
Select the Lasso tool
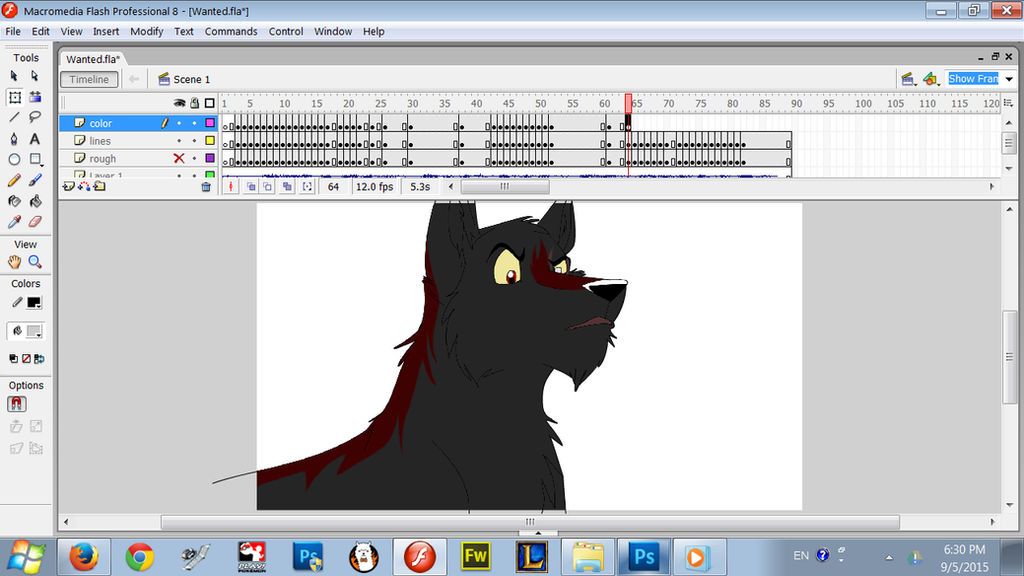pyautogui.click(x=33, y=117)
